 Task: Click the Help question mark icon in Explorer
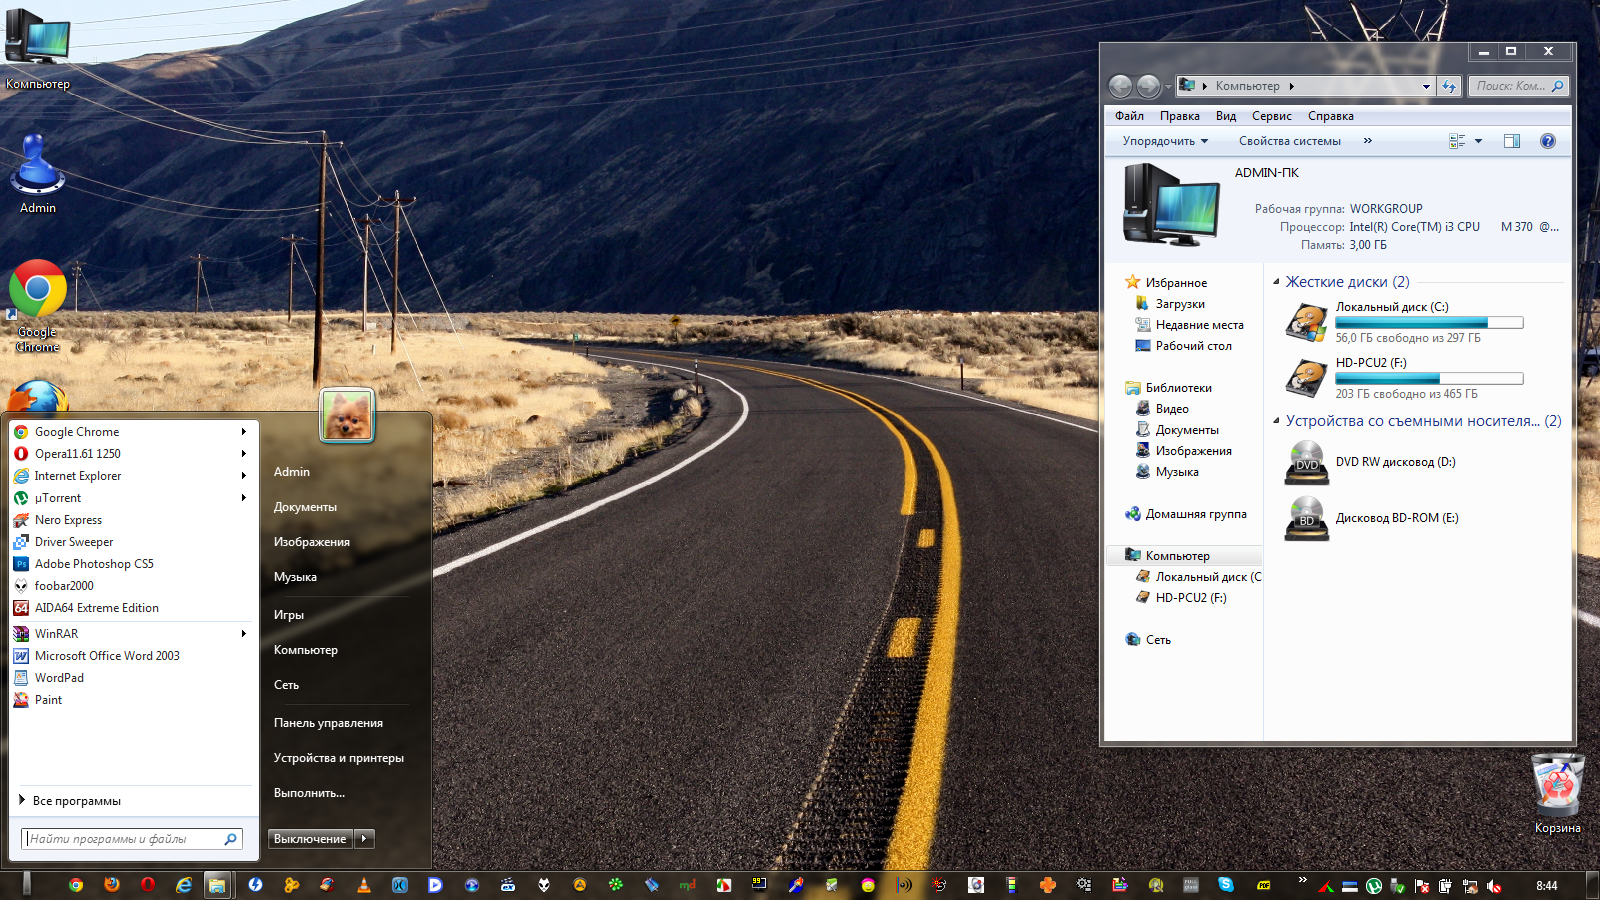click(x=1547, y=141)
